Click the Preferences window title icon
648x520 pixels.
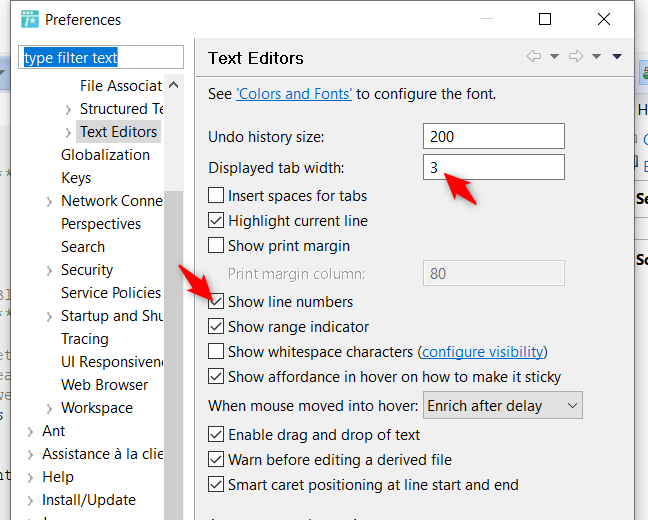[x=30, y=19]
